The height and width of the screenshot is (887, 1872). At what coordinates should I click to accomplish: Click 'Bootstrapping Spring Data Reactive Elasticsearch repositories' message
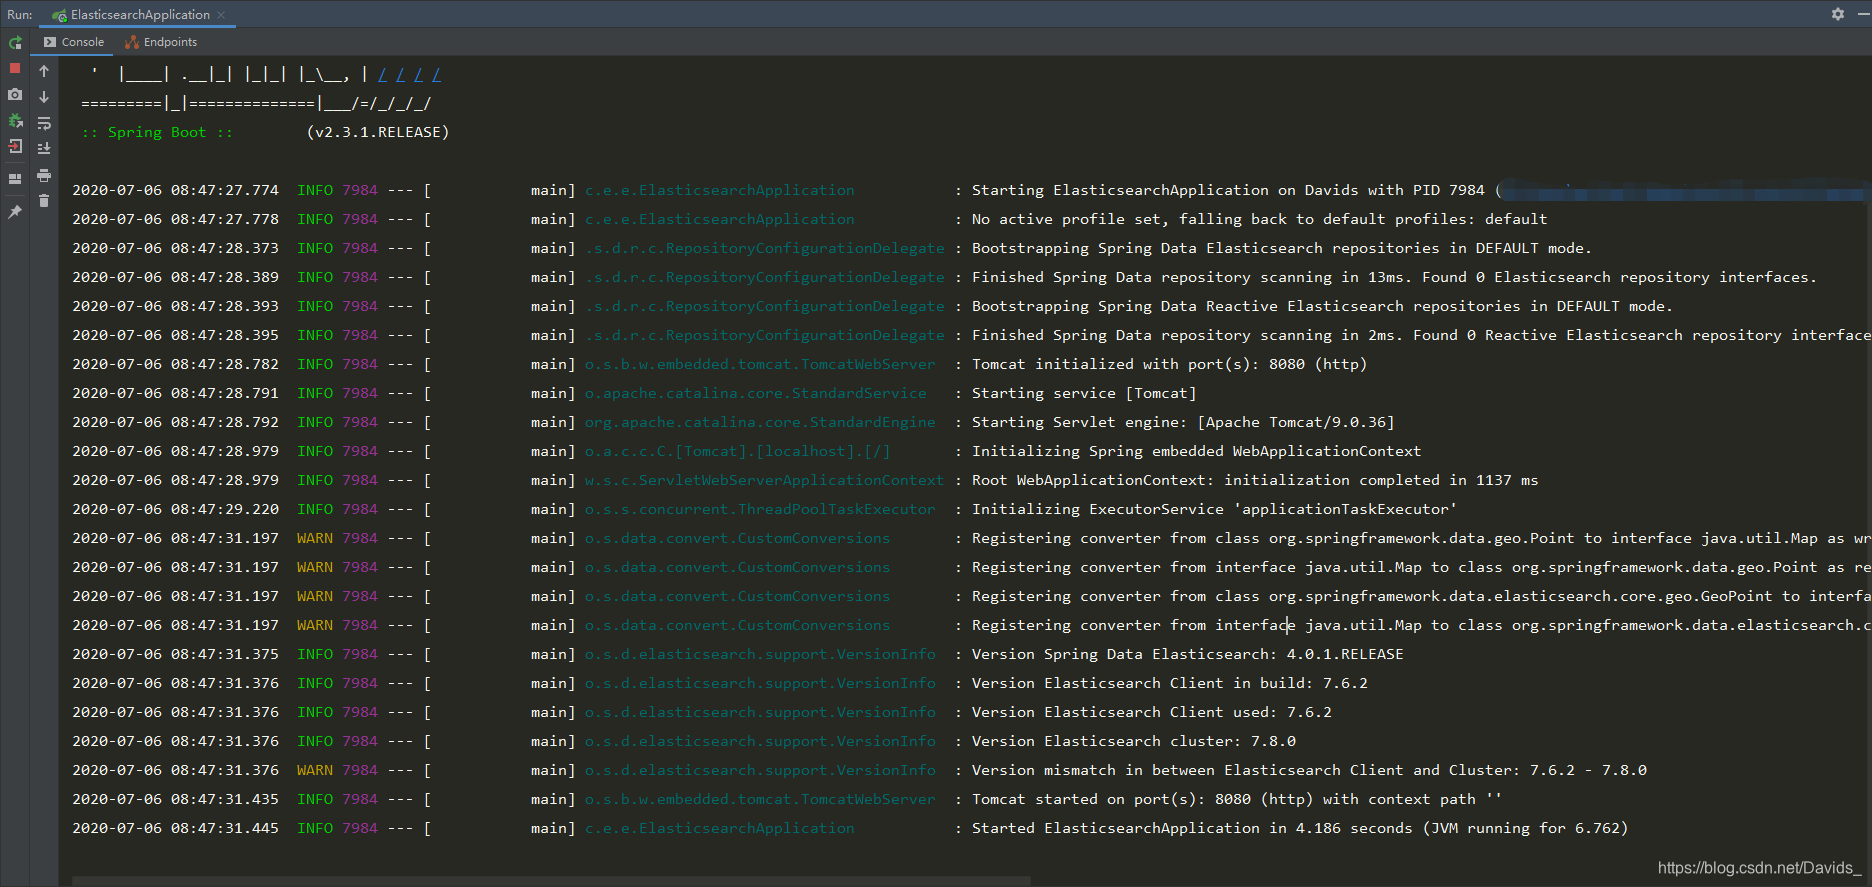(1322, 306)
